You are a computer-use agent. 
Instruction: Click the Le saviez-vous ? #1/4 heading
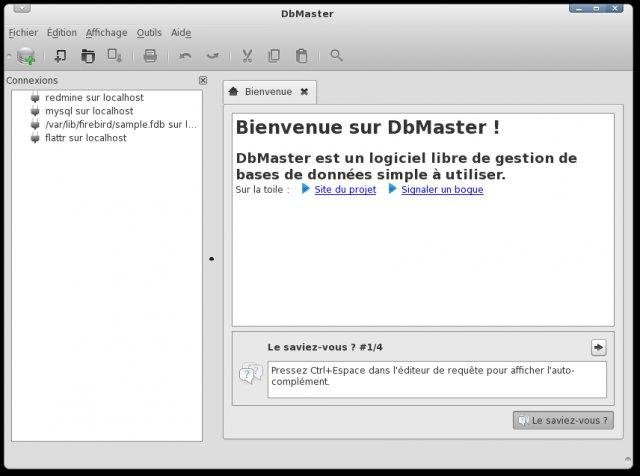[325, 347]
